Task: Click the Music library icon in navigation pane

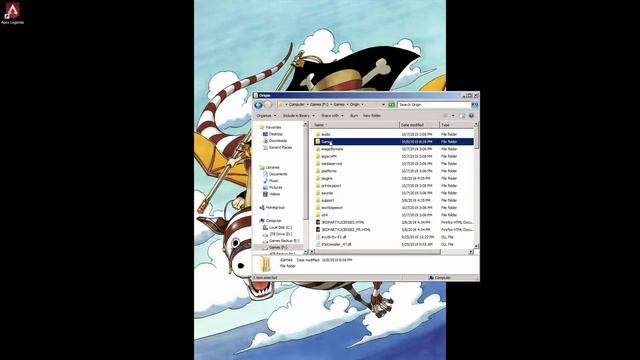Action: [x=265, y=181]
